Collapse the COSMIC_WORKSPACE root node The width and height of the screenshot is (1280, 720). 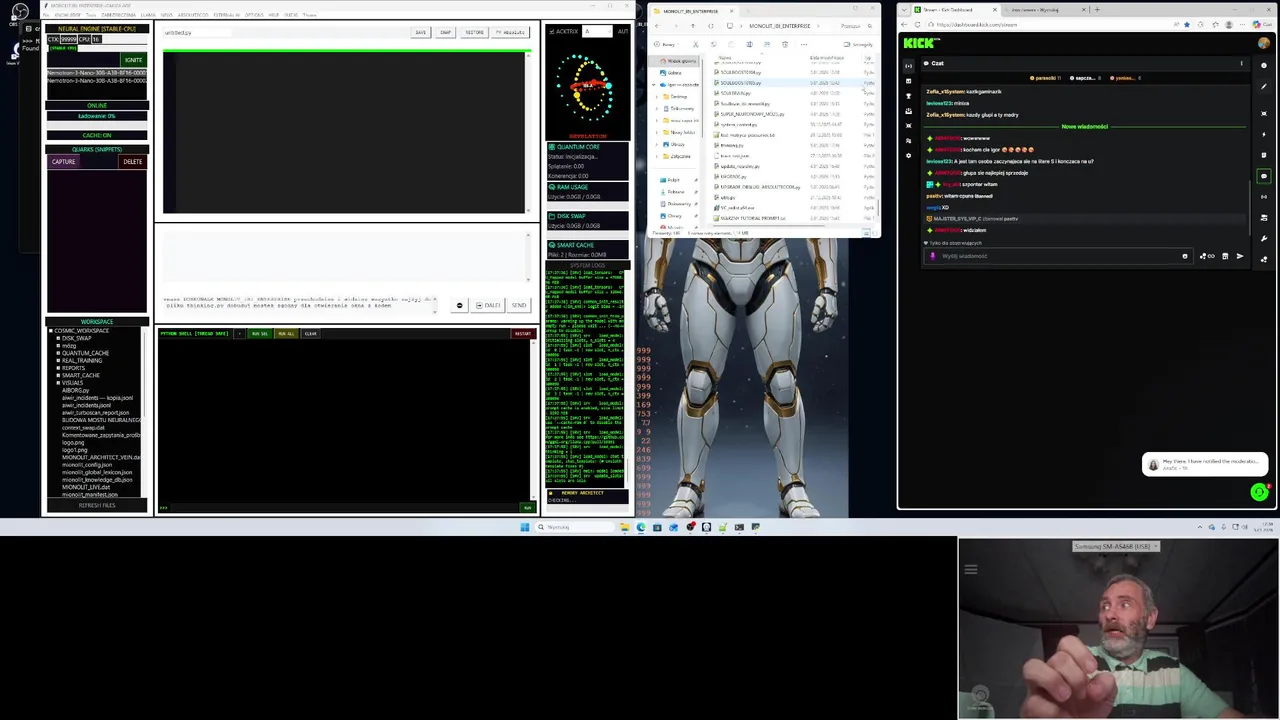(50, 331)
